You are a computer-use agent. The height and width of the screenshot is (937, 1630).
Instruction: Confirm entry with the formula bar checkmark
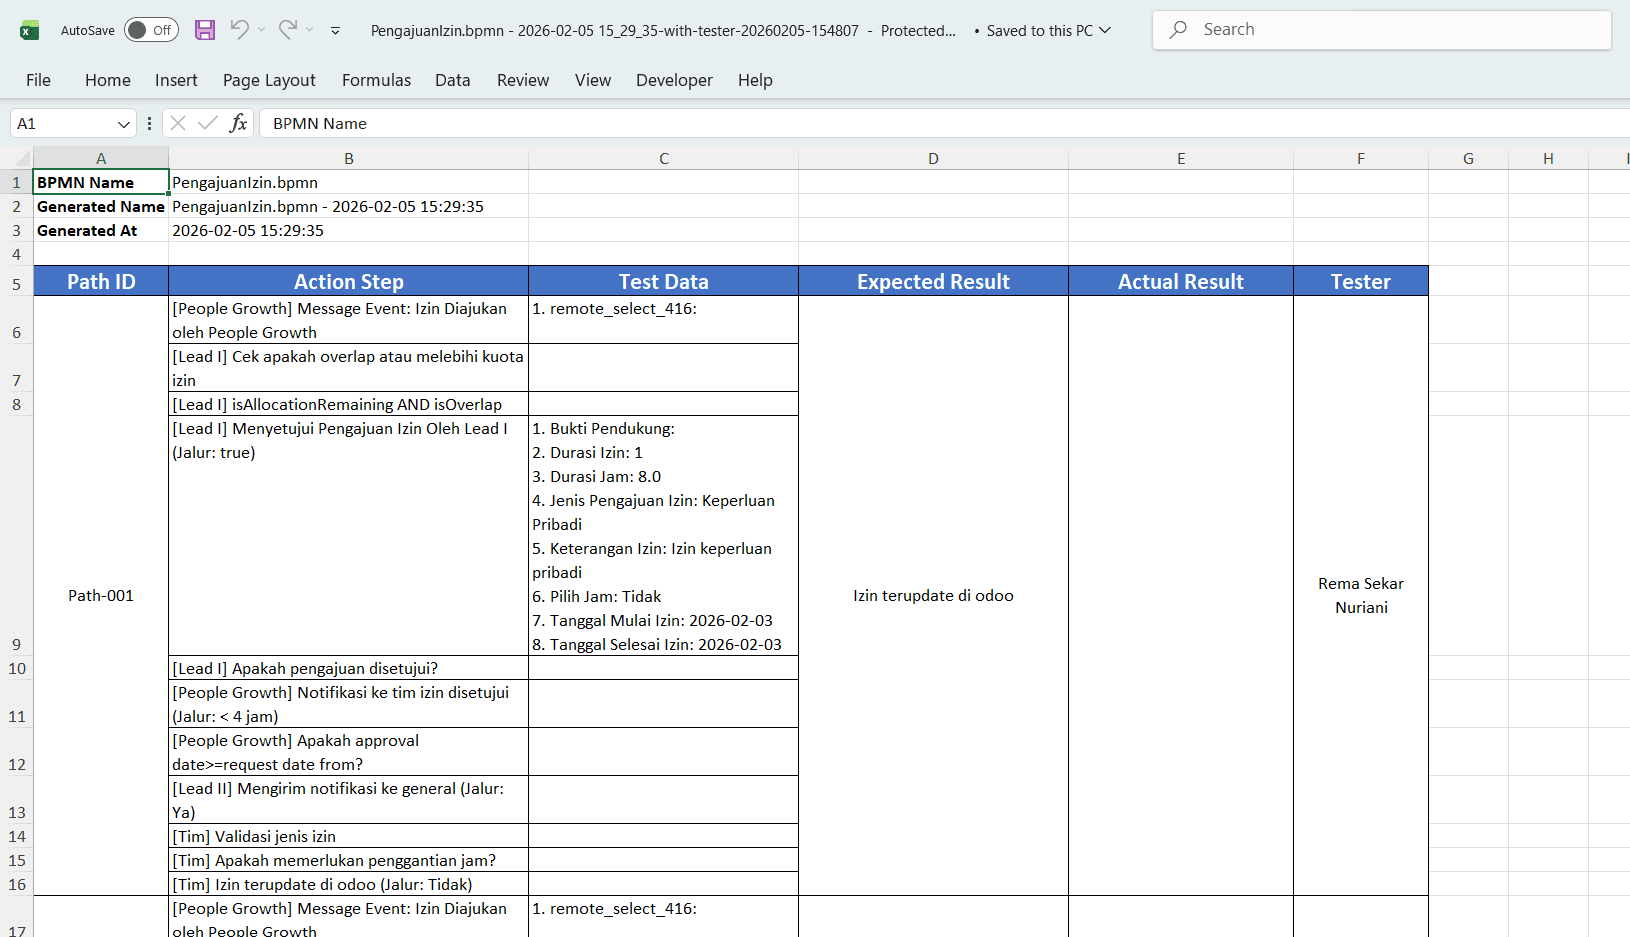[208, 123]
